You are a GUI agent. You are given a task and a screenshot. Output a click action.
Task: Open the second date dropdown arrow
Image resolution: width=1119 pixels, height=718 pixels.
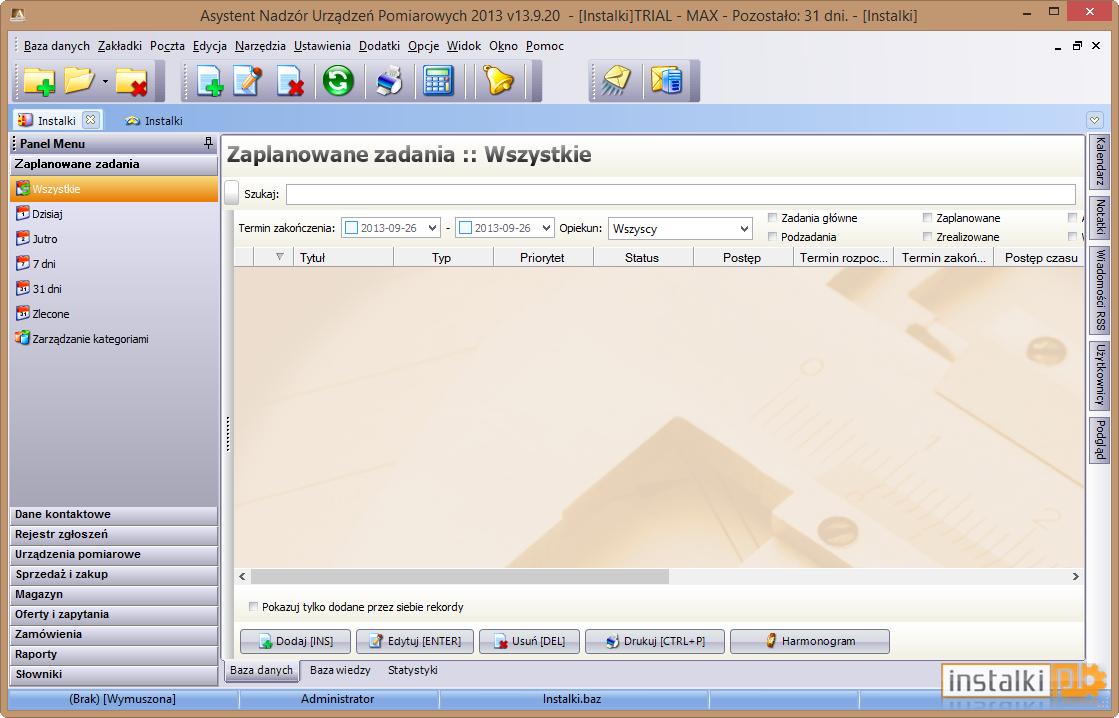coord(547,228)
